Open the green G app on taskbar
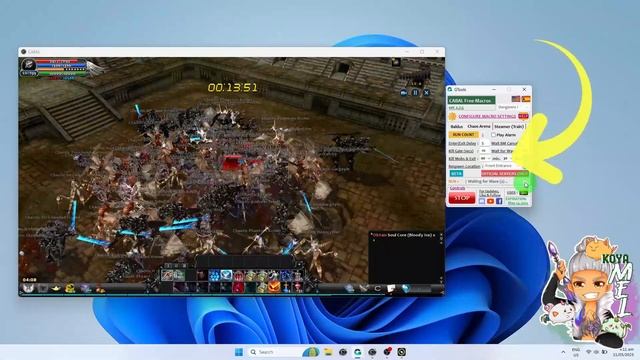640x360 pixels. [x=358, y=352]
